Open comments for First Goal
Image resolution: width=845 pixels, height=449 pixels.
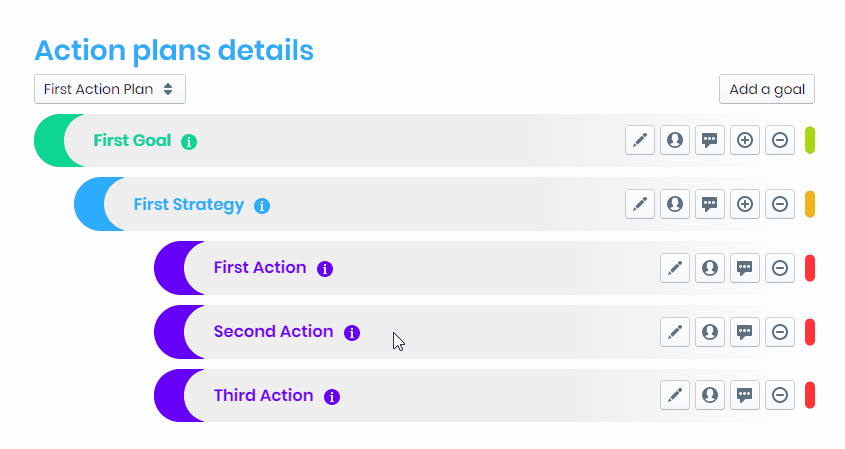[x=710, y=140]
